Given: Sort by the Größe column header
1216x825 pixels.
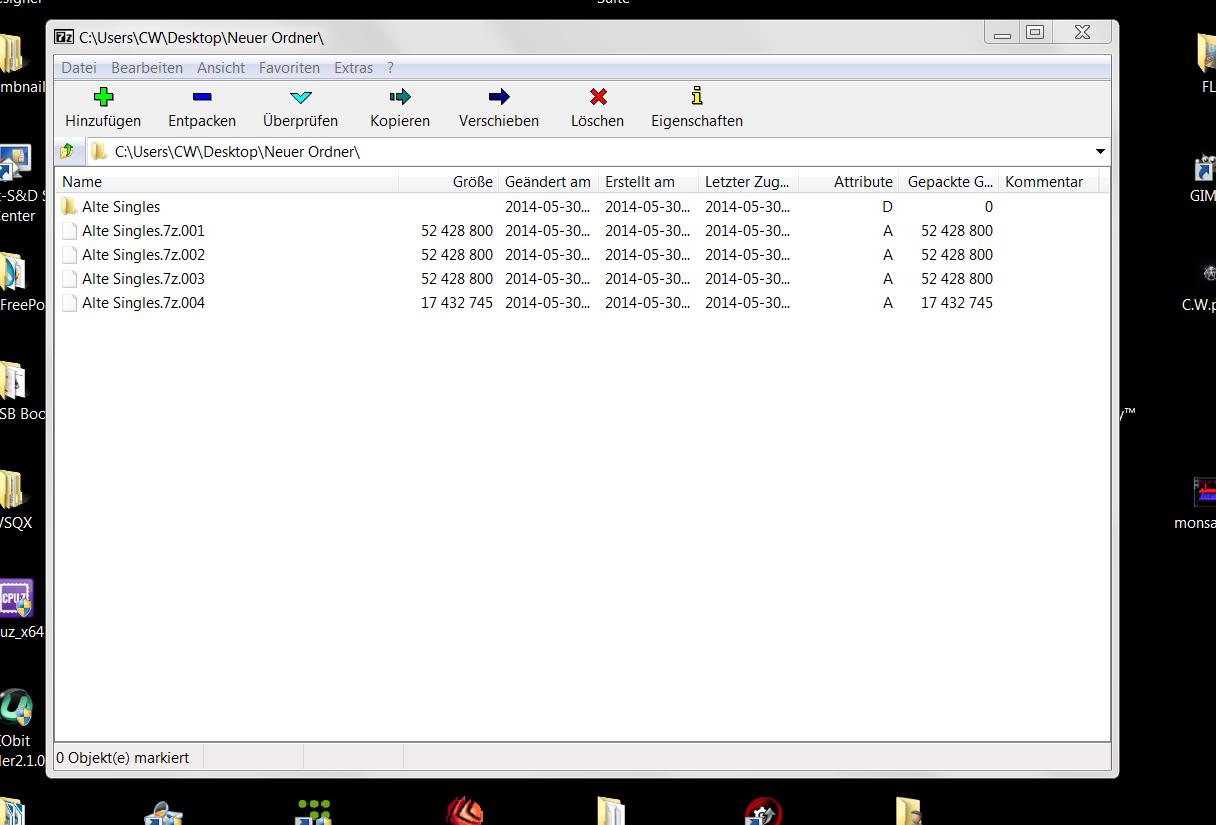Looking at the screenshot, I should click(472, 182).
